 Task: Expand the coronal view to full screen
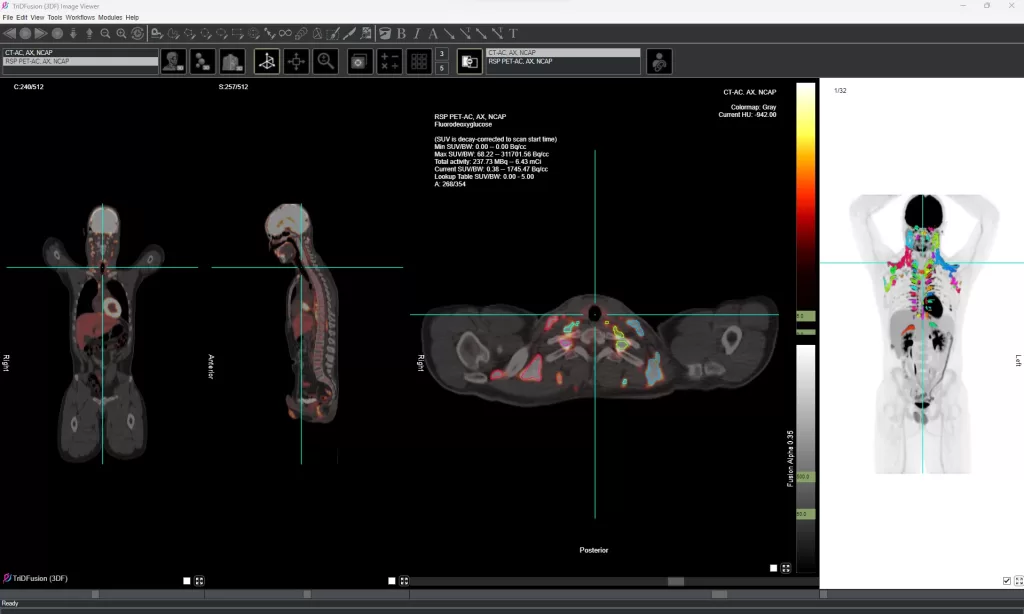pyautogui.click(x=199, y=580)
